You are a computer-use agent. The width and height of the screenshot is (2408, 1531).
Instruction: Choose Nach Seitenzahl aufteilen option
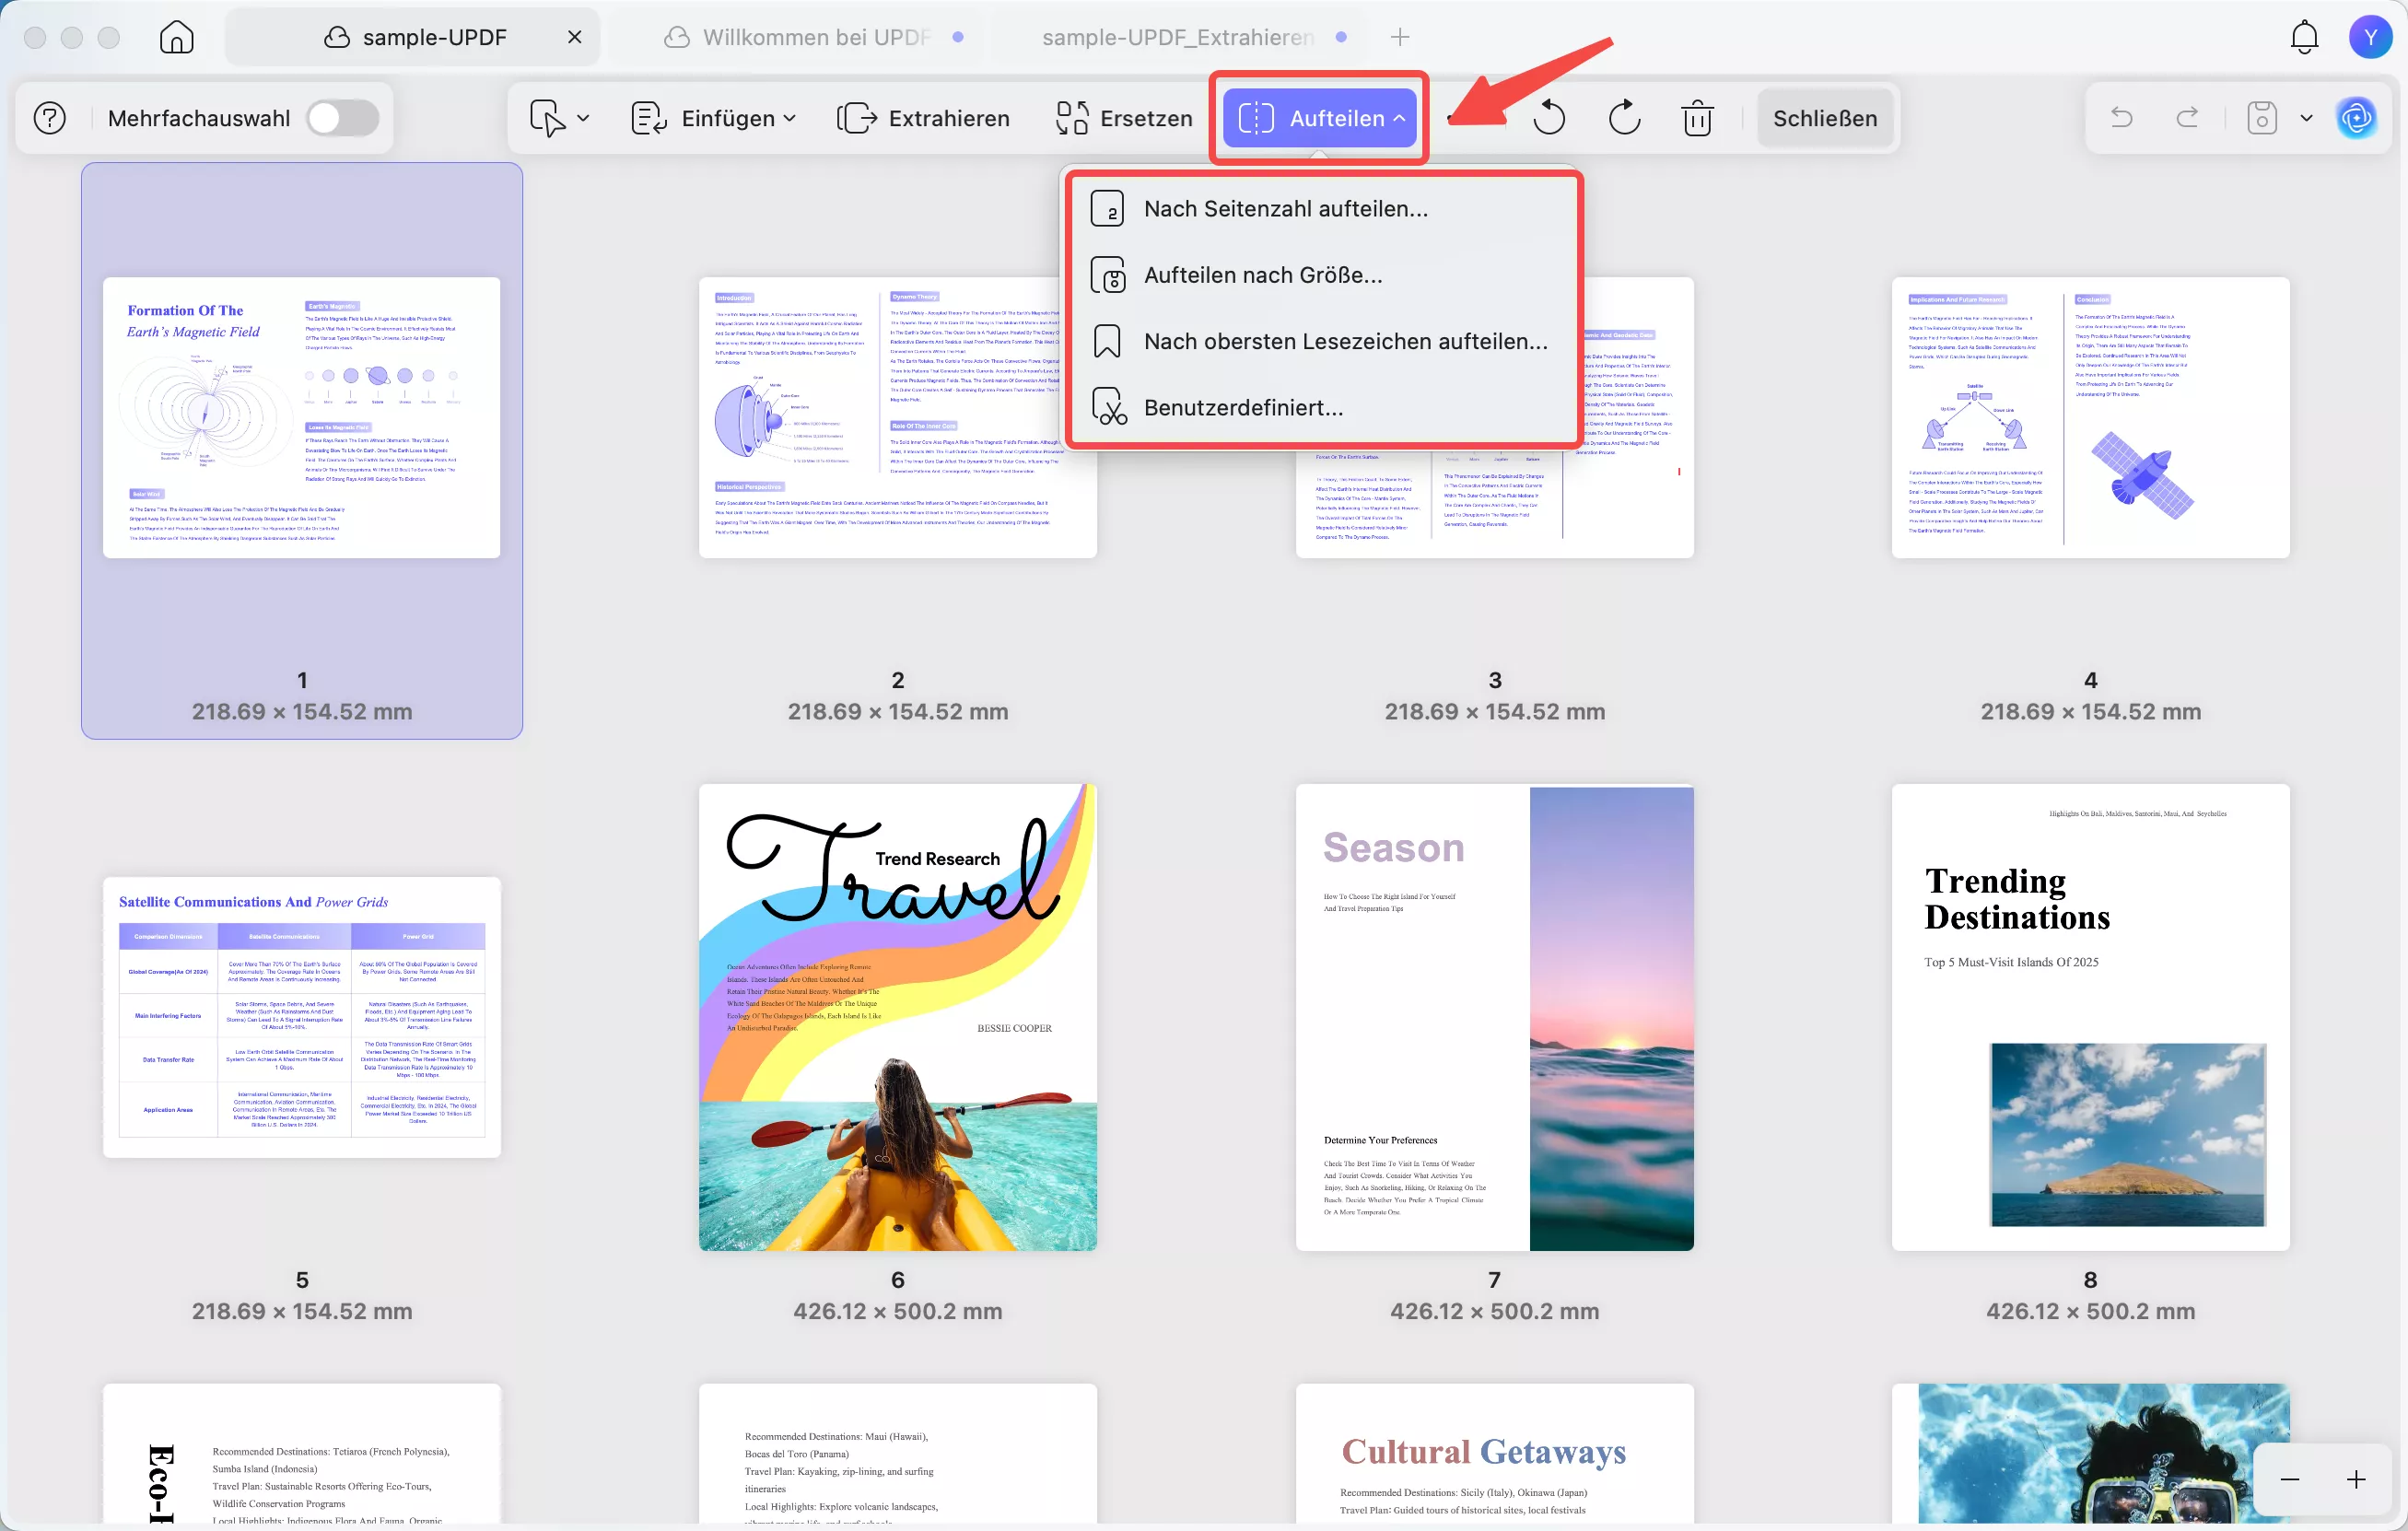pyautogui.click(x=1285, y=209)
